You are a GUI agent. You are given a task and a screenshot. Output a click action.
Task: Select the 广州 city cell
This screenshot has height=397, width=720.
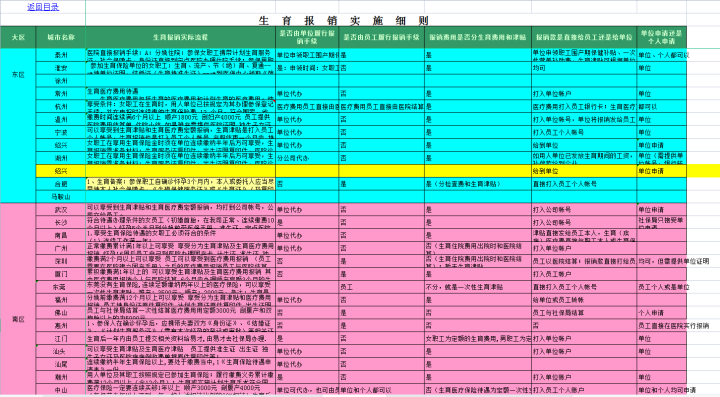pyautogui.click(x=61, y=248)
